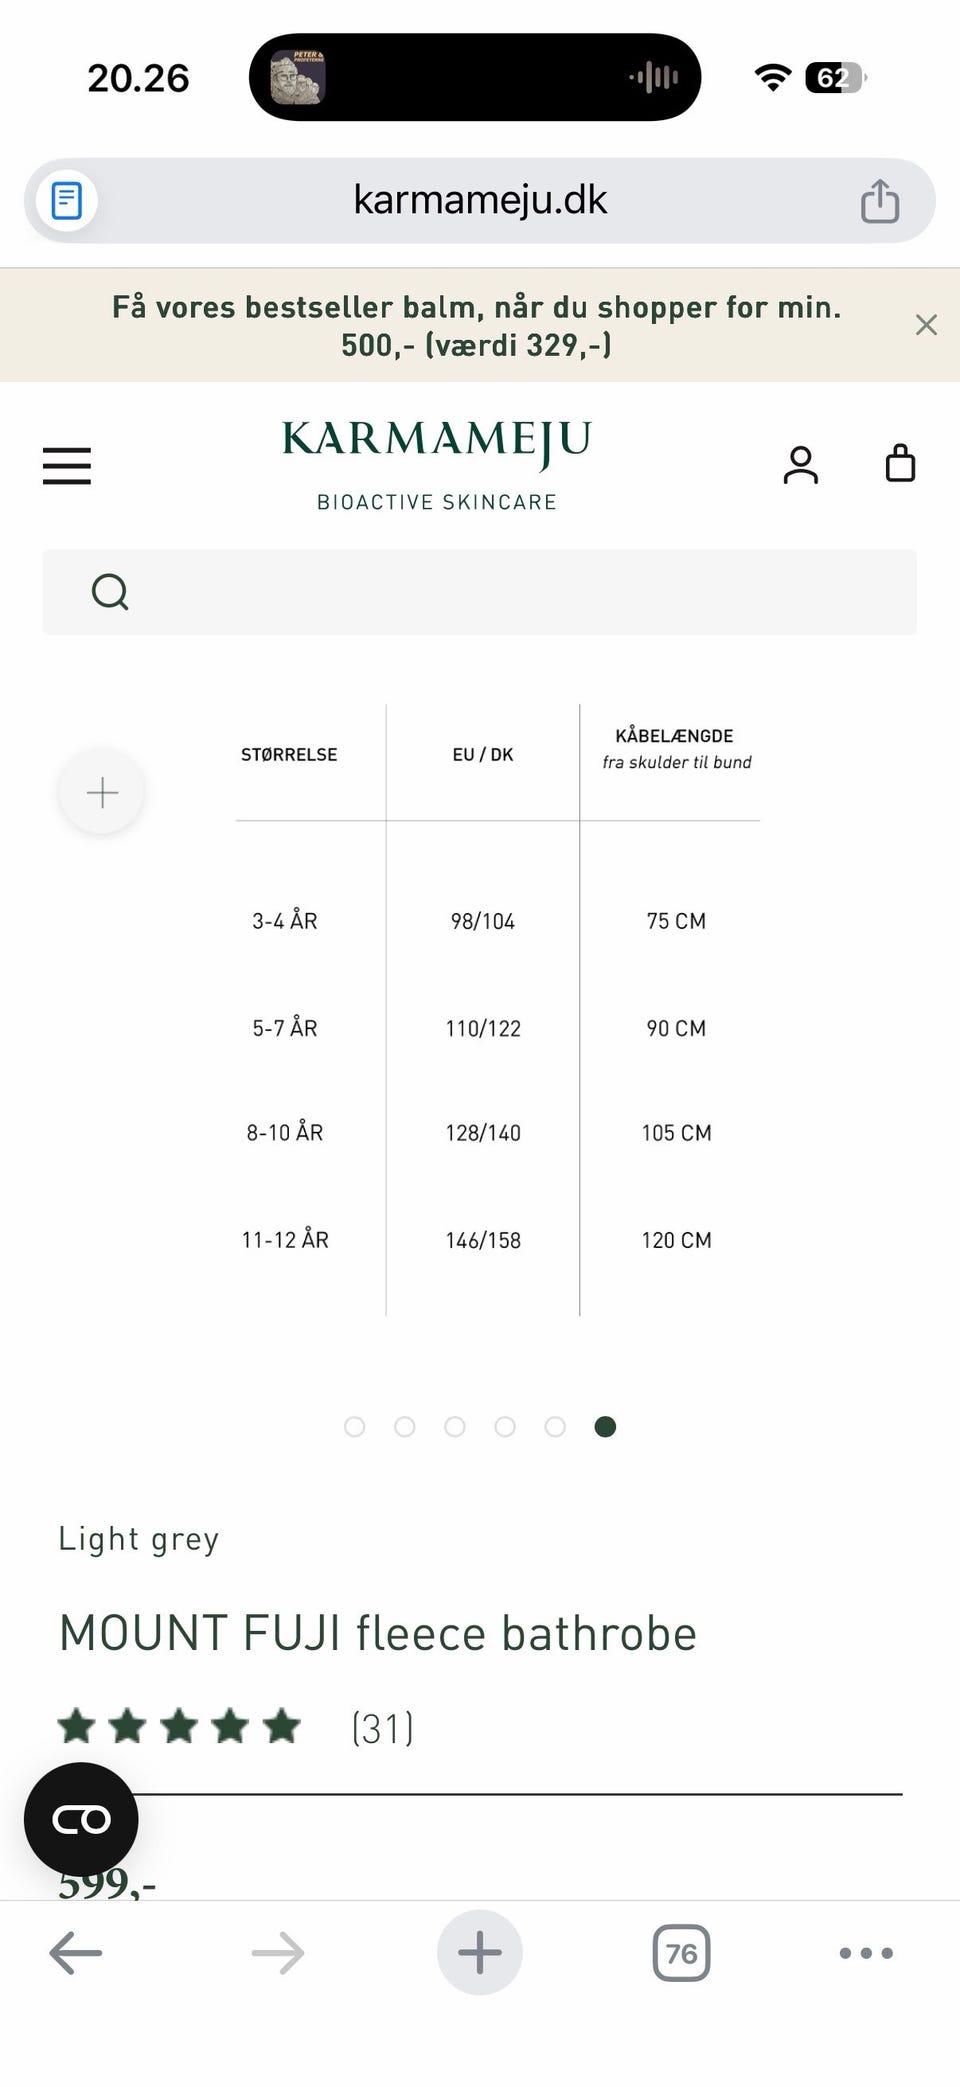Open the 31 reviews link
The width and height of the screenshot is (960, 2087).
382,1728
